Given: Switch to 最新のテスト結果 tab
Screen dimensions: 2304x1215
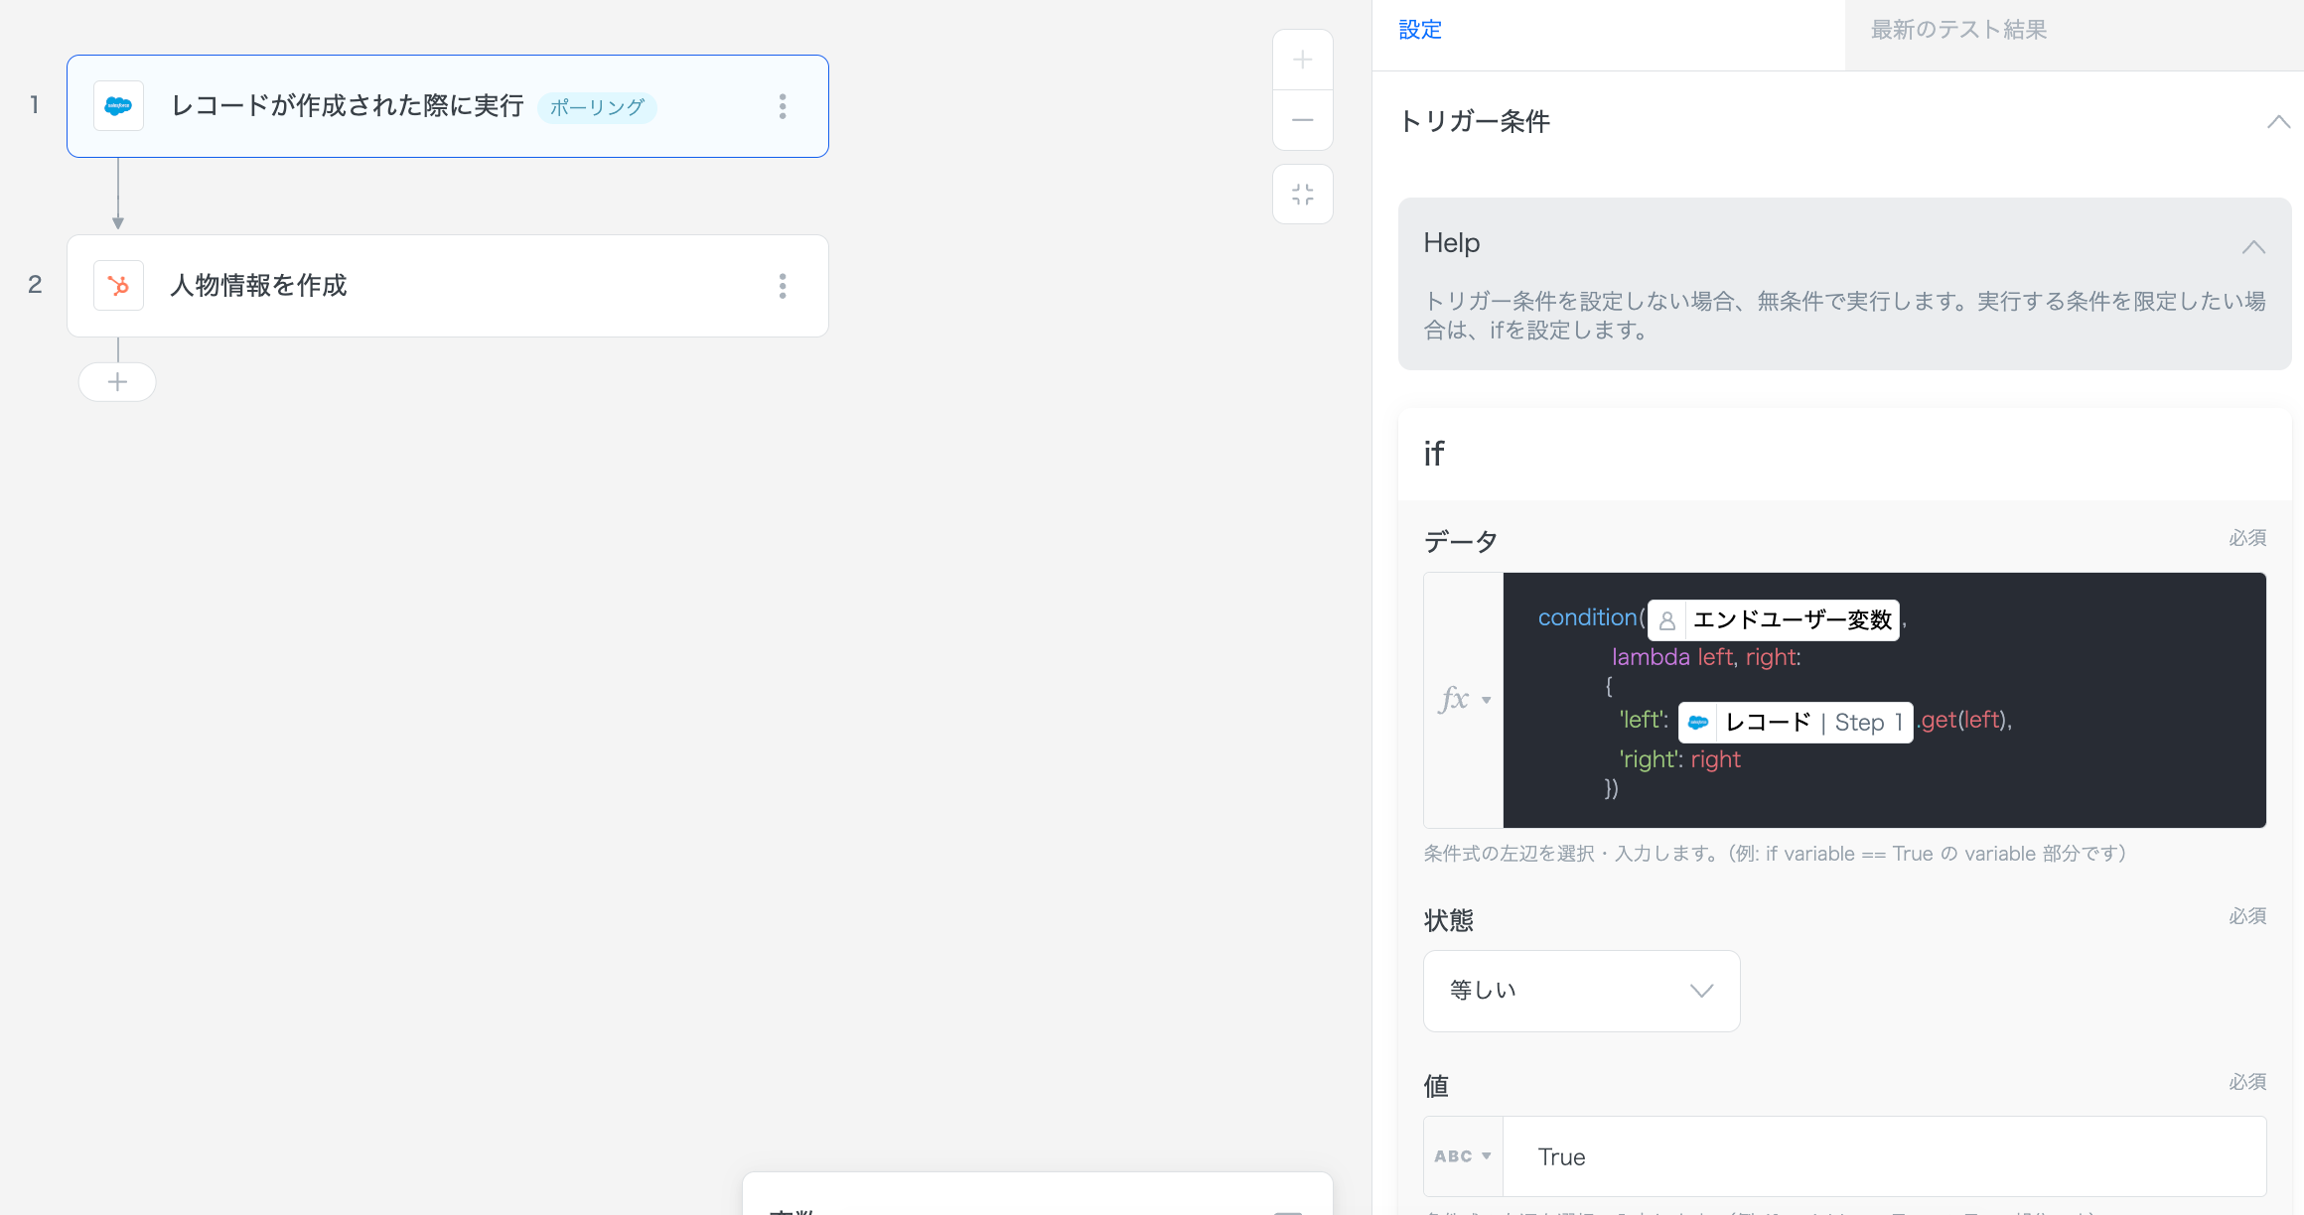Looking at the screenshot, I should tap(1958, 30).
